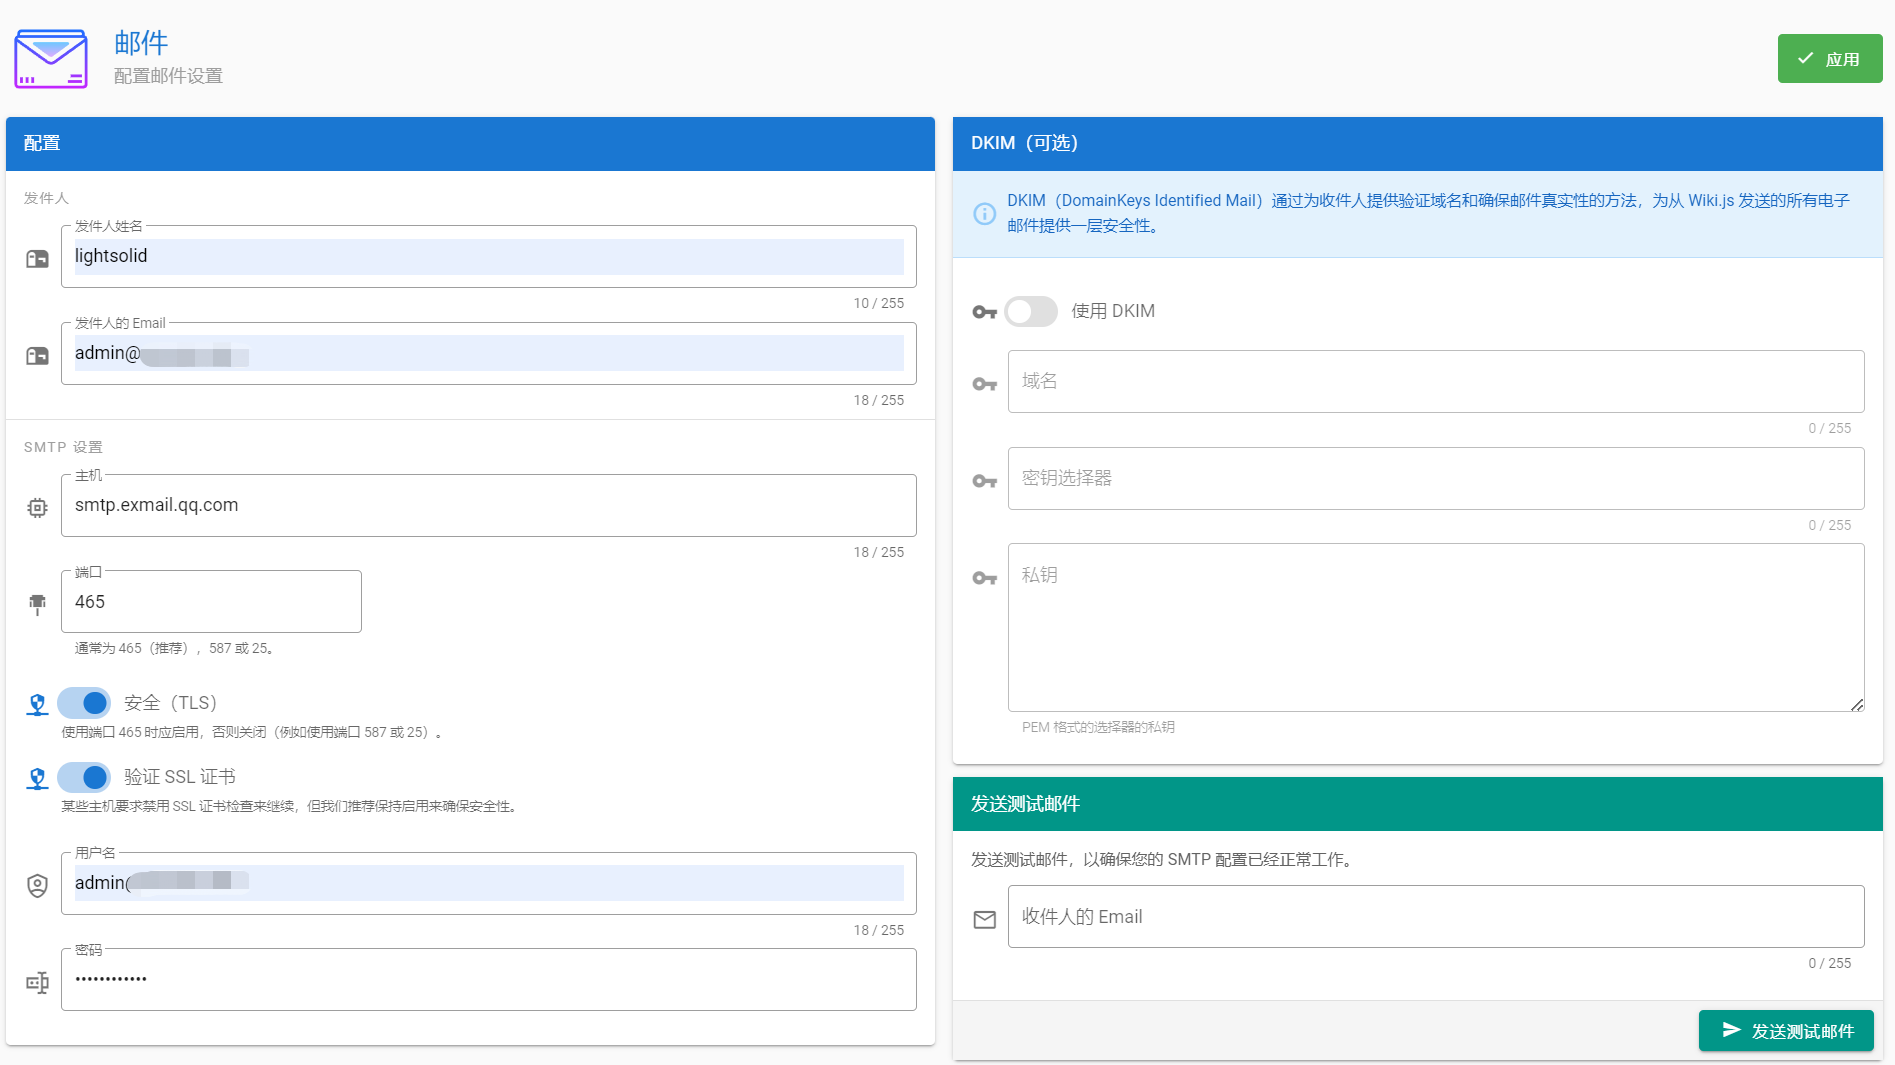Click the green 应用 apply button
This screenshot has width=1895, height=1065.
click(1830, 59)
